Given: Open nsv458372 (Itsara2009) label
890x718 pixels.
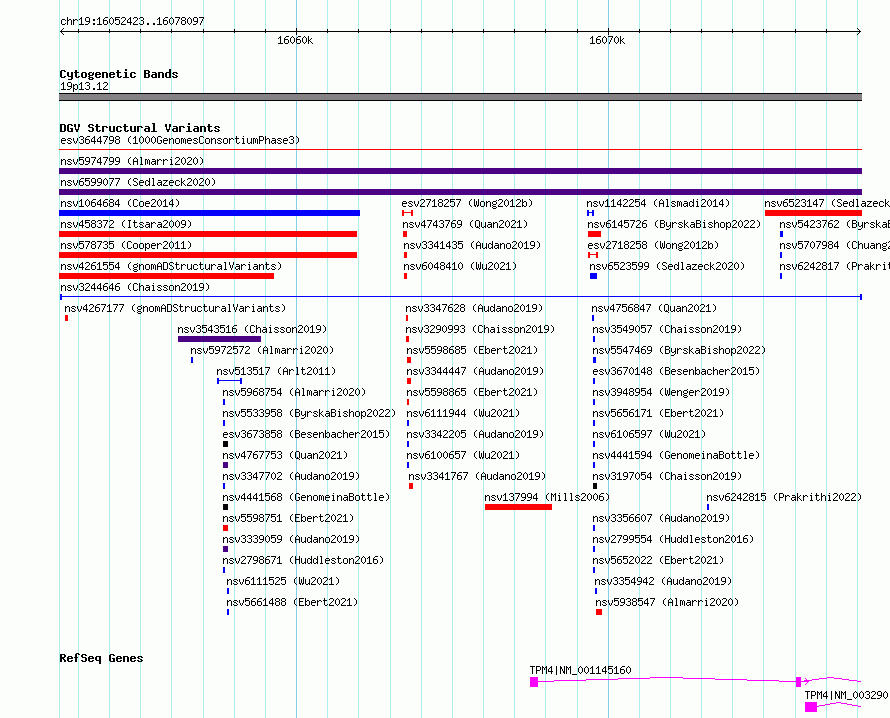Looking at the screenshot, I should 126,224.
